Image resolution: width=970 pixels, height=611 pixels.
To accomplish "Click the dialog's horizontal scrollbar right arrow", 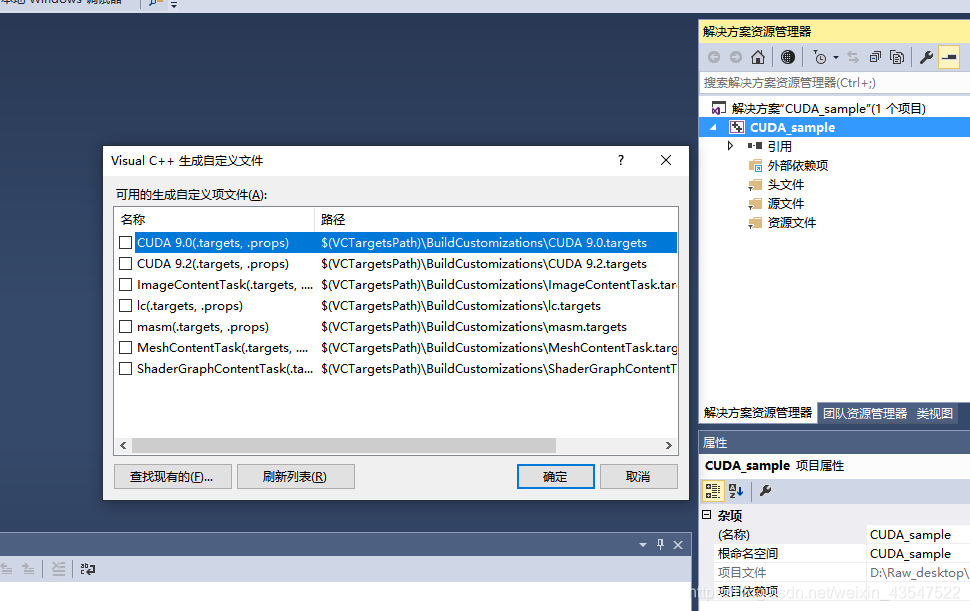I will (668, 444).
